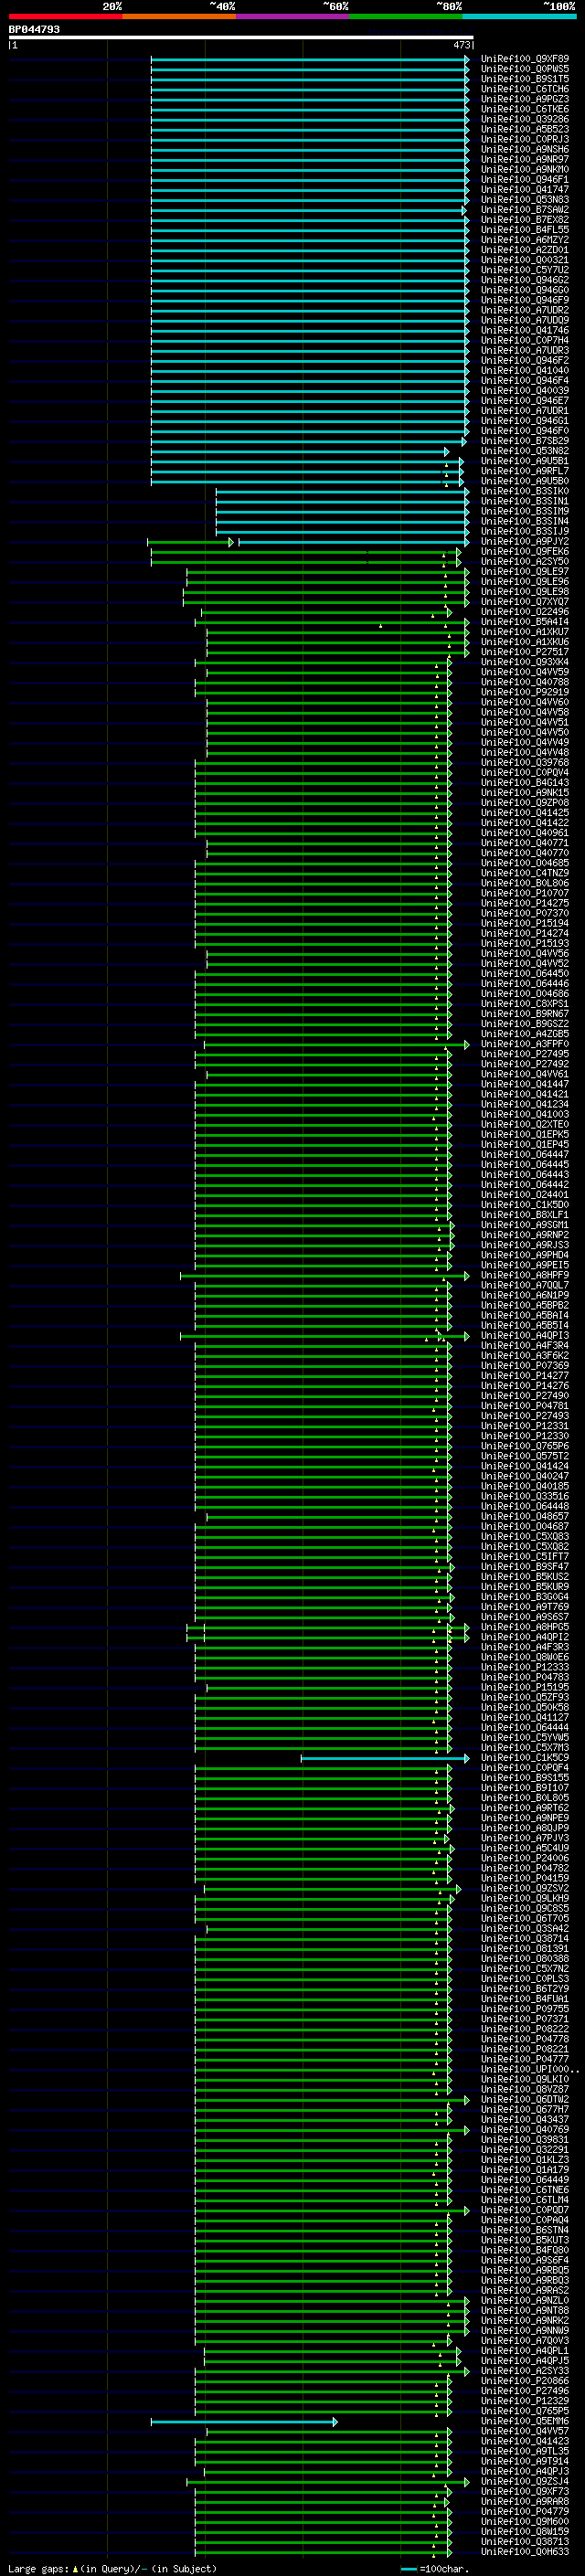Click hit label UniRef100_P09755
The image size is (585, 2576).
coord(525,2009)
